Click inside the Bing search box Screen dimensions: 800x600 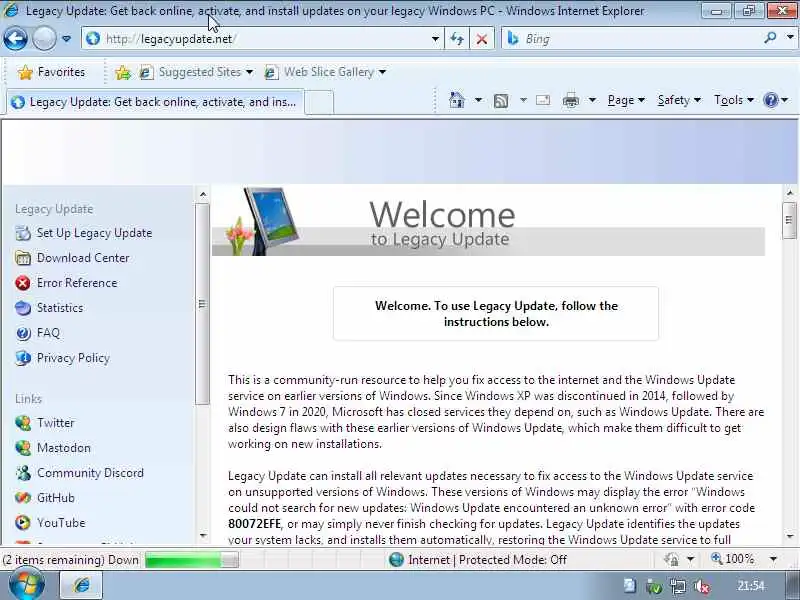633,39
